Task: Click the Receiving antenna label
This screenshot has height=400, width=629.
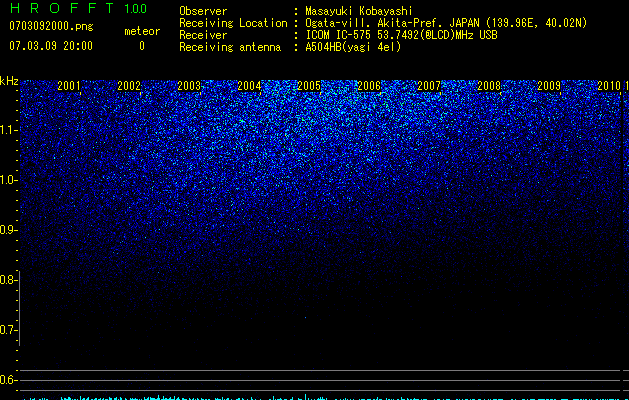Action: tap(230, 47)
